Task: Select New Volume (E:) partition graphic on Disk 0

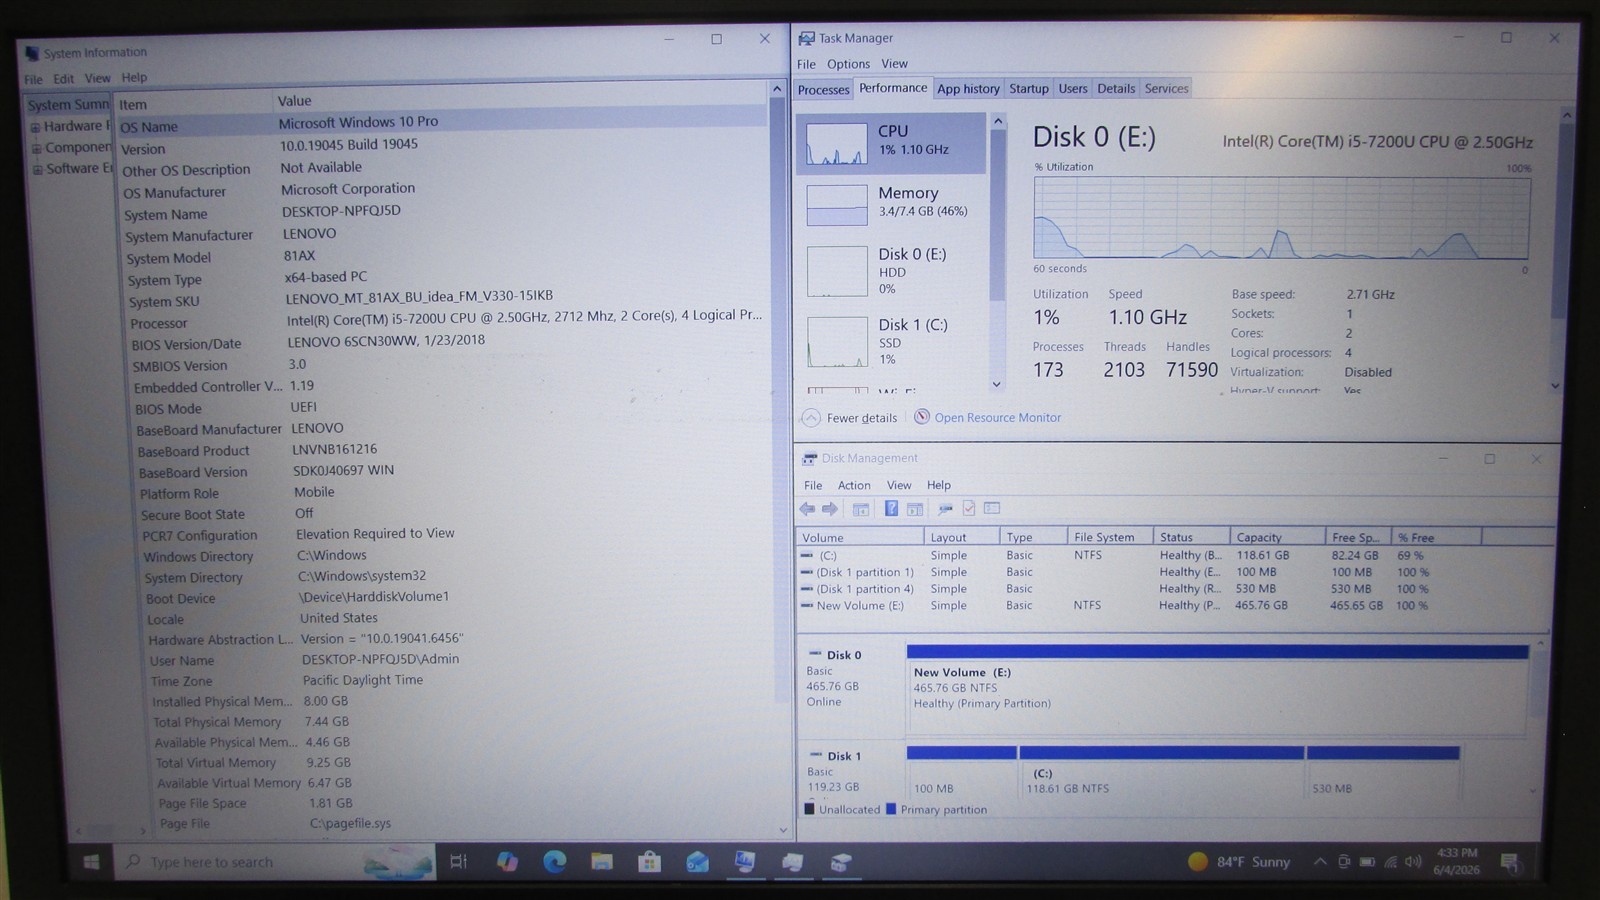Action: pyautogui.click(x=1217, y=689)
